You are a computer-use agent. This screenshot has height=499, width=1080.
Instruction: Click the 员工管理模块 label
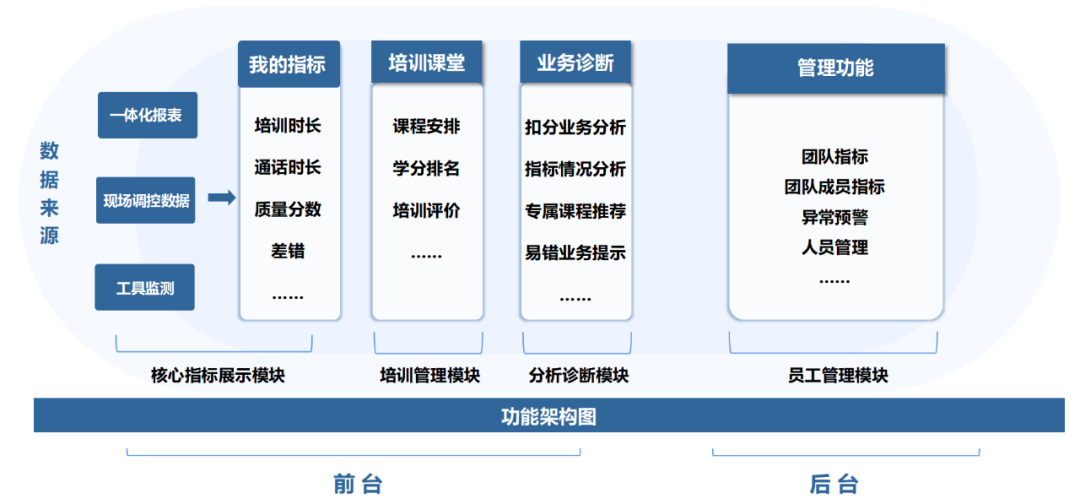click(838, 376)
